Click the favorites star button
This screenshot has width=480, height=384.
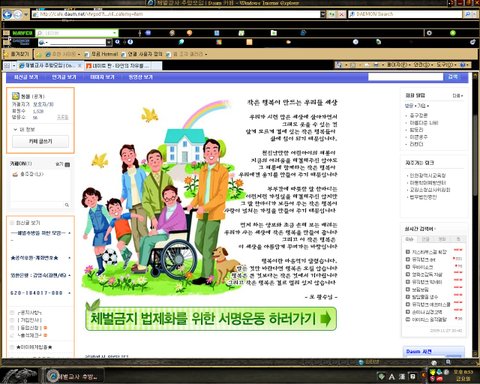pos(16,54)
